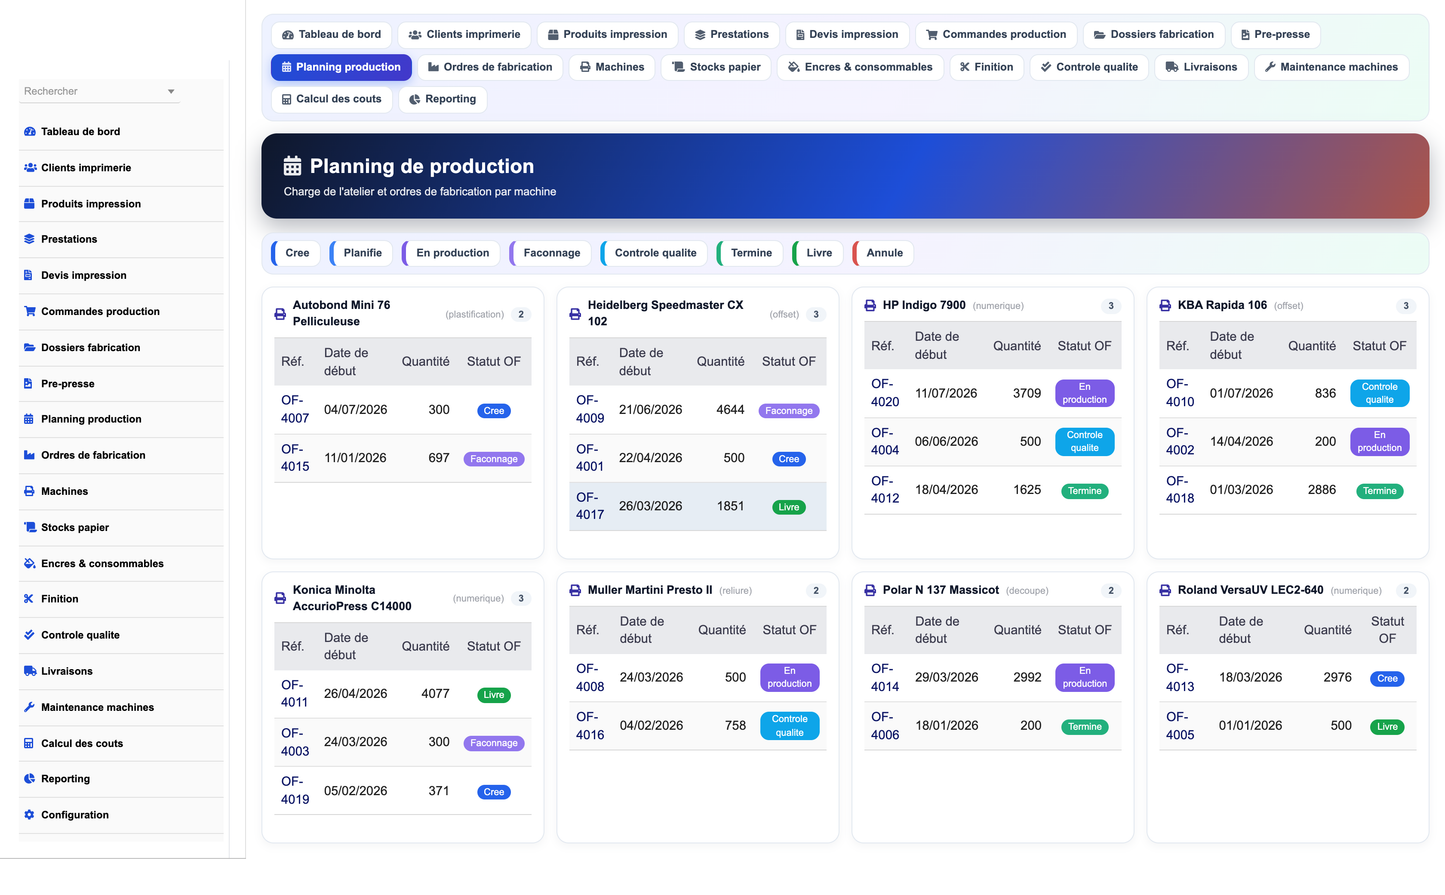This screenshot has height=895, width=1445.
Task: Filter by Planifie status chip
Action: [x=361, y=253]
